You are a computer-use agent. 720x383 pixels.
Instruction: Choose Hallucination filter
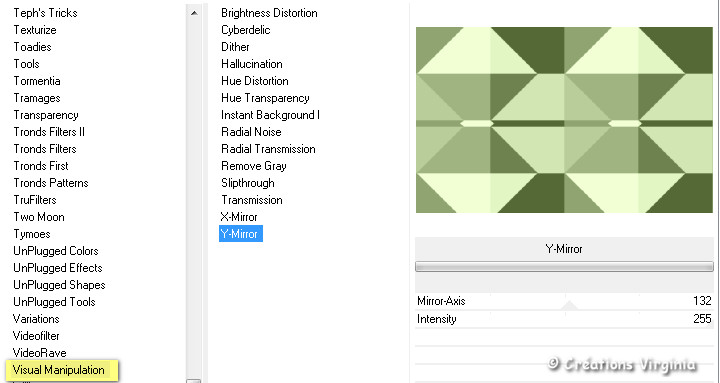coord(252,64)
